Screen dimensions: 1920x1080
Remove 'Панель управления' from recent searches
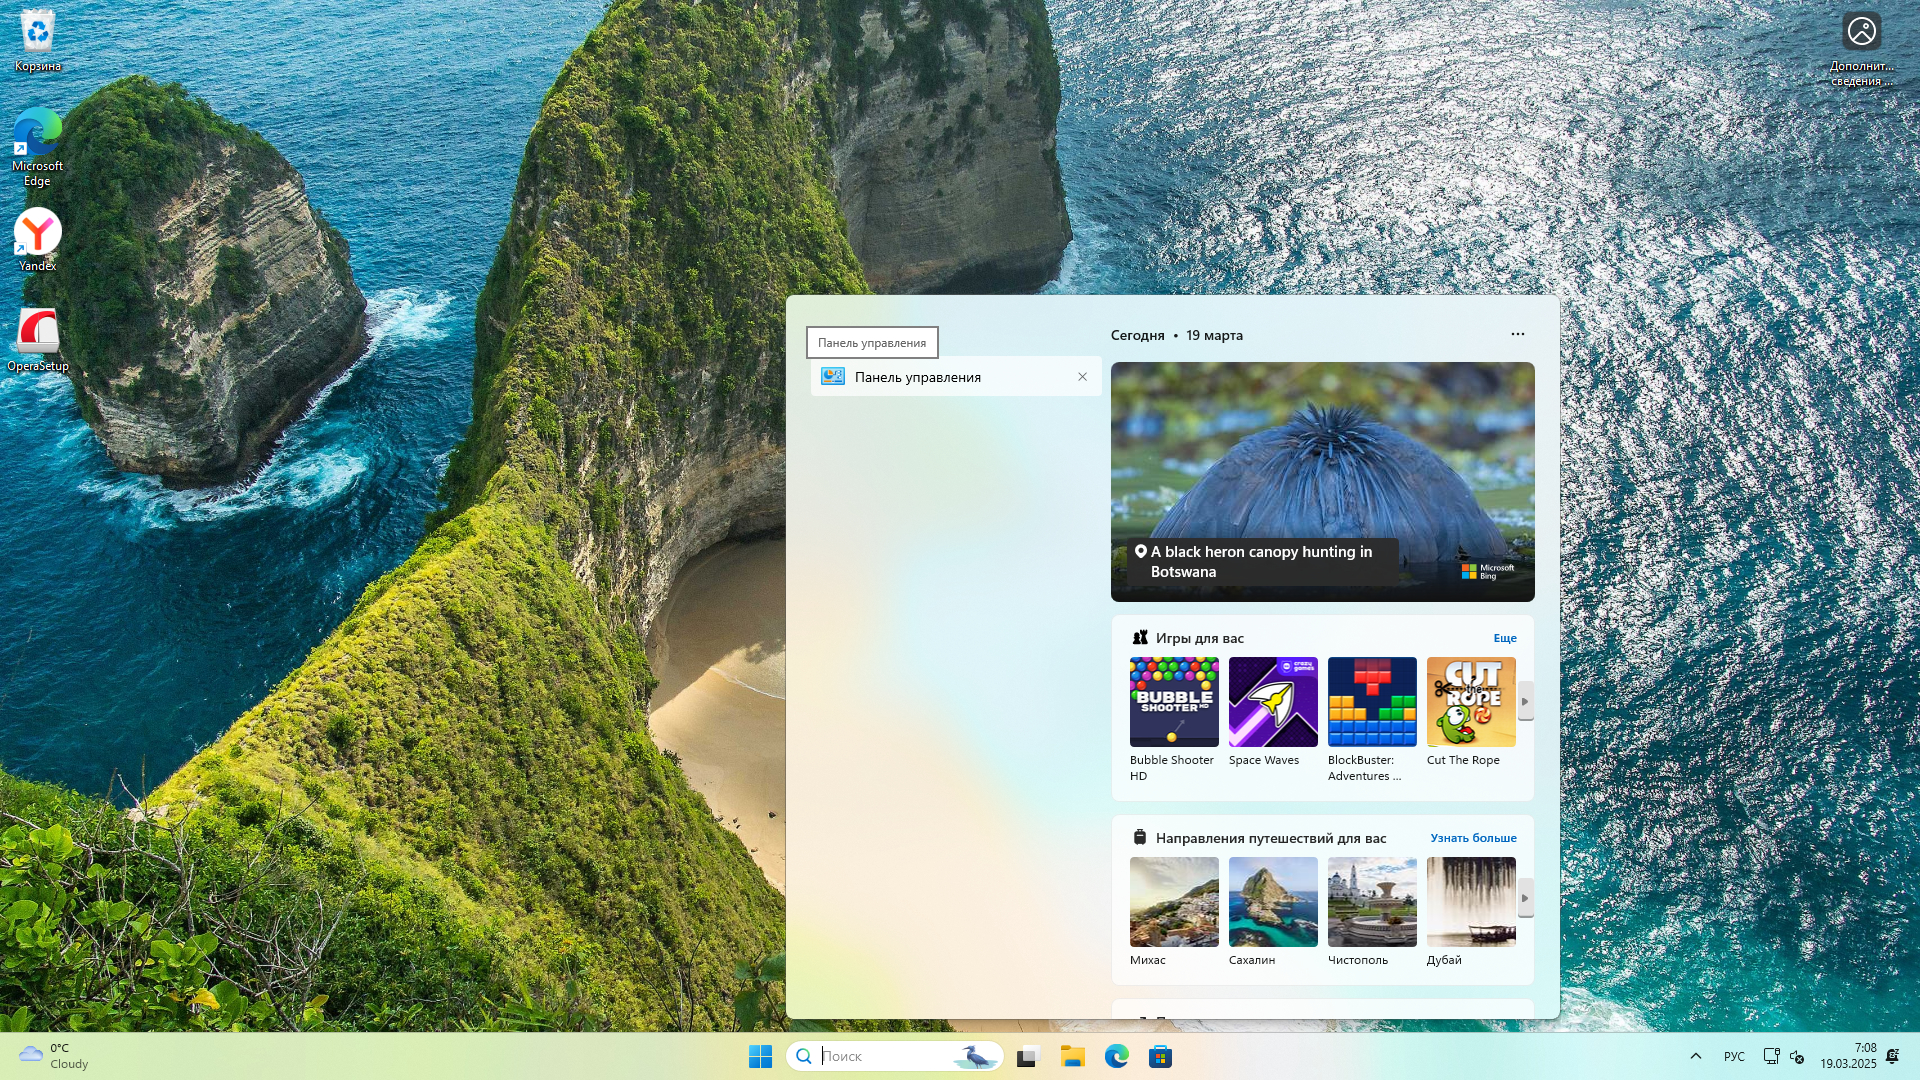[1082, 377]
